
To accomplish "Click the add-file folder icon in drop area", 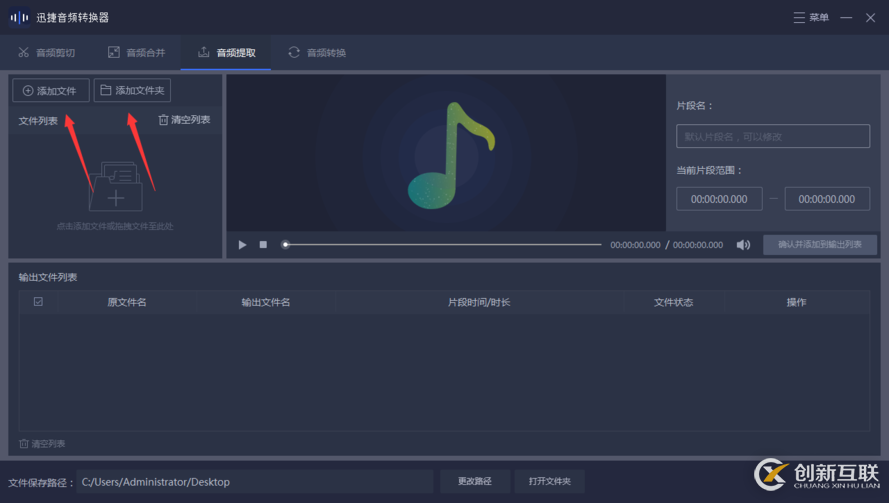I will [x=116, y=187].
